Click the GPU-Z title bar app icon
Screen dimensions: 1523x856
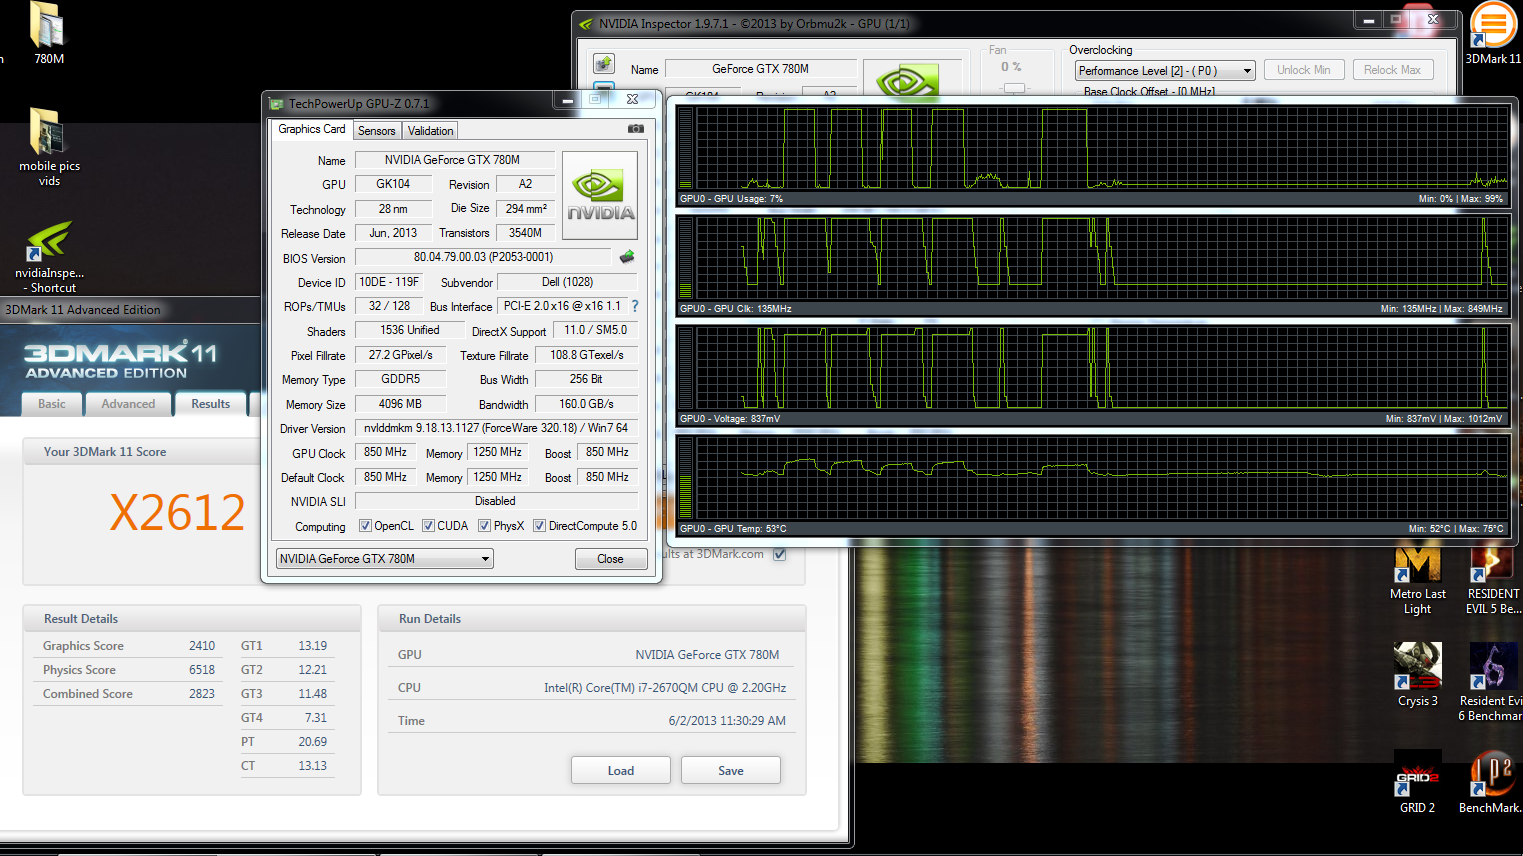coord(276,103)
